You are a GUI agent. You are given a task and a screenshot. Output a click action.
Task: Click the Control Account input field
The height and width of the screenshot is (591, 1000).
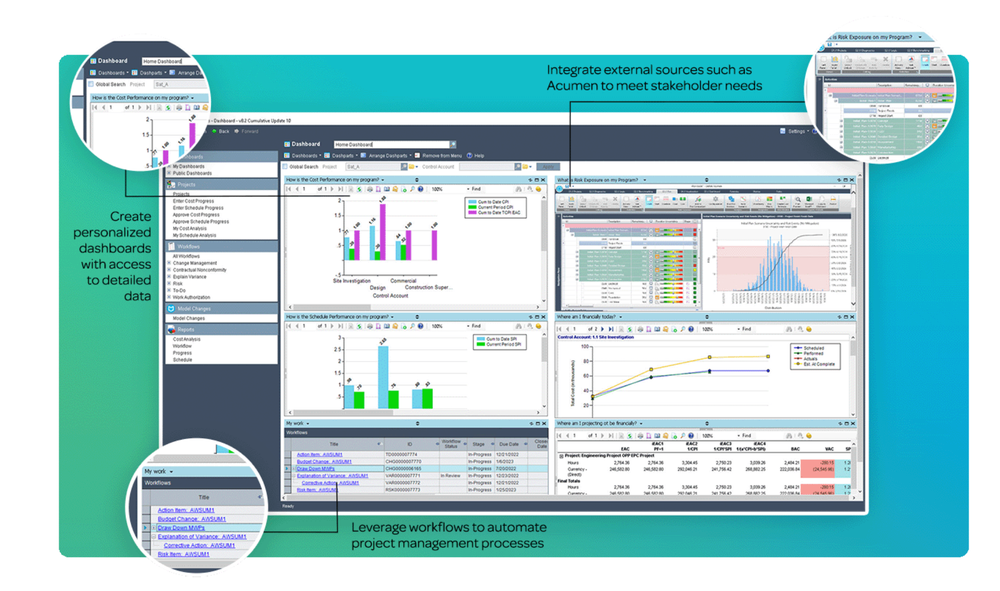pyautogui.click(x=486, y=166)
